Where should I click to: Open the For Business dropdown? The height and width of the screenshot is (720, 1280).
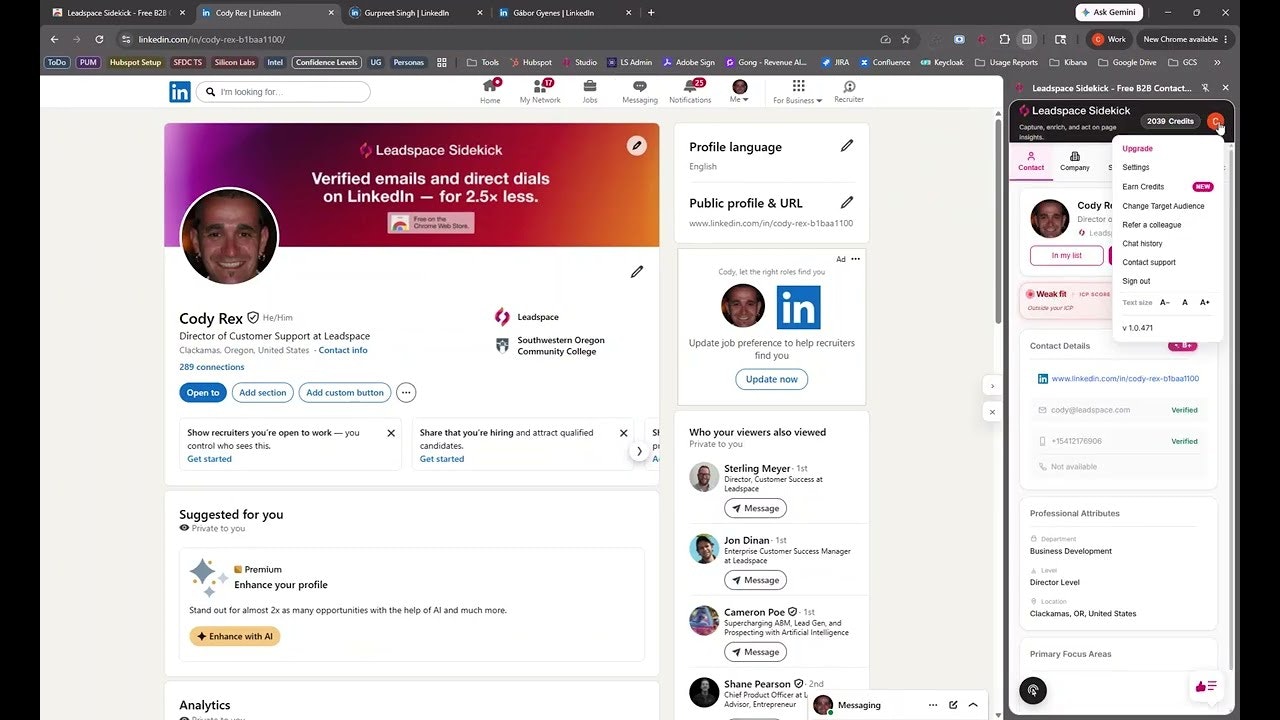coord(798,91)
